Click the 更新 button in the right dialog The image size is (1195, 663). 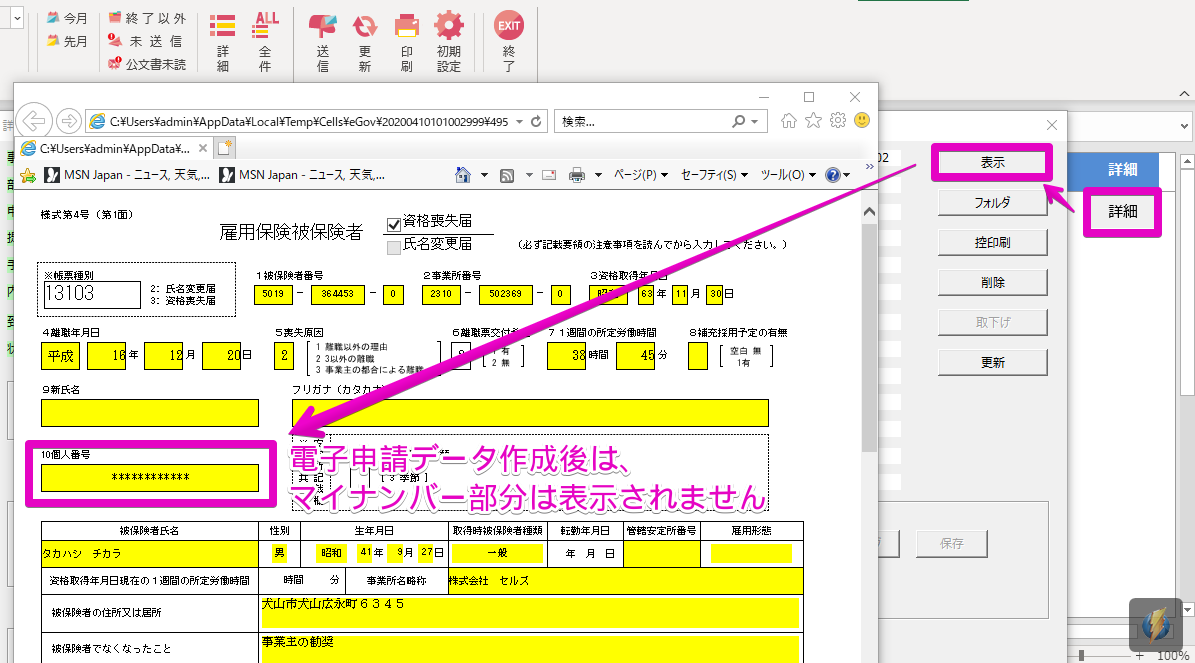coord(992,362)
